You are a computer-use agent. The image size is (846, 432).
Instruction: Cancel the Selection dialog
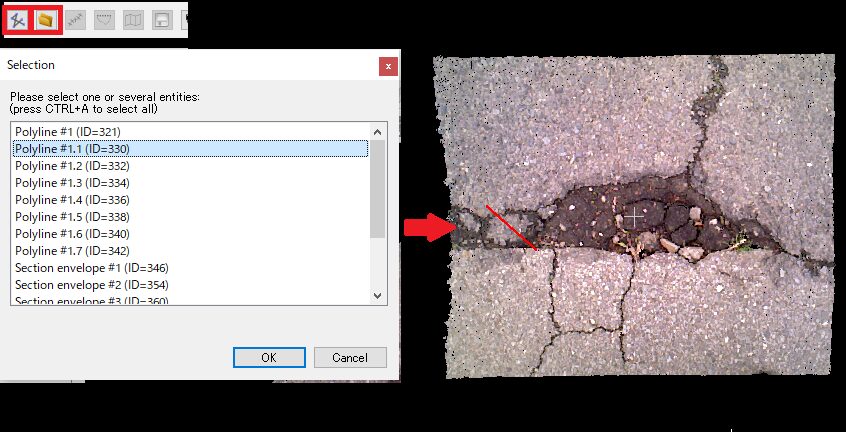pos(350,358)
